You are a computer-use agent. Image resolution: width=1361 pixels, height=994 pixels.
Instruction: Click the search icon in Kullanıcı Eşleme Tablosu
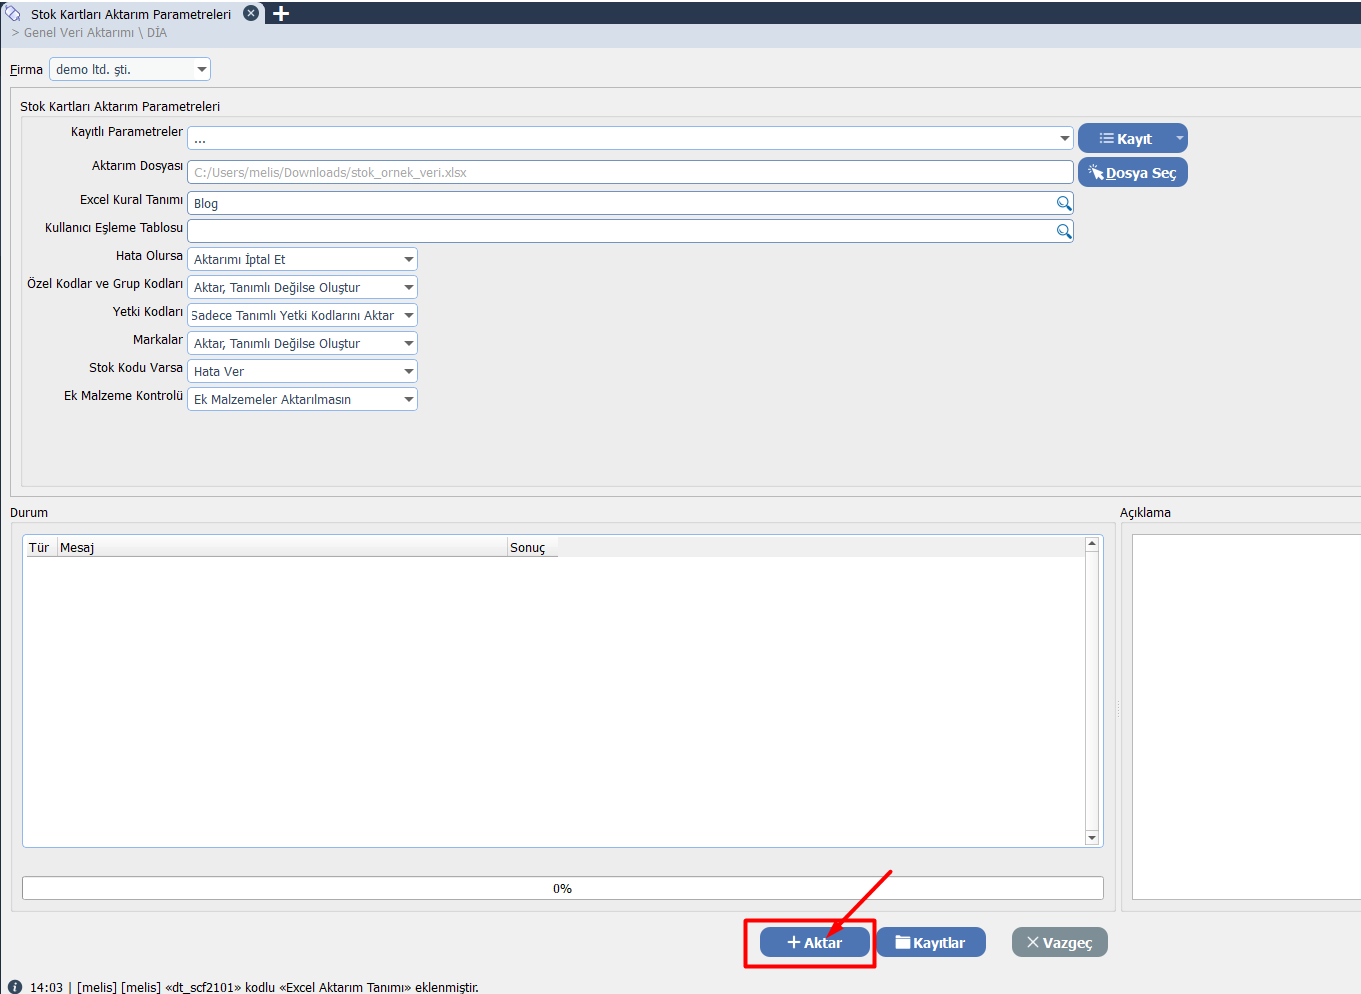point(1064,231)
